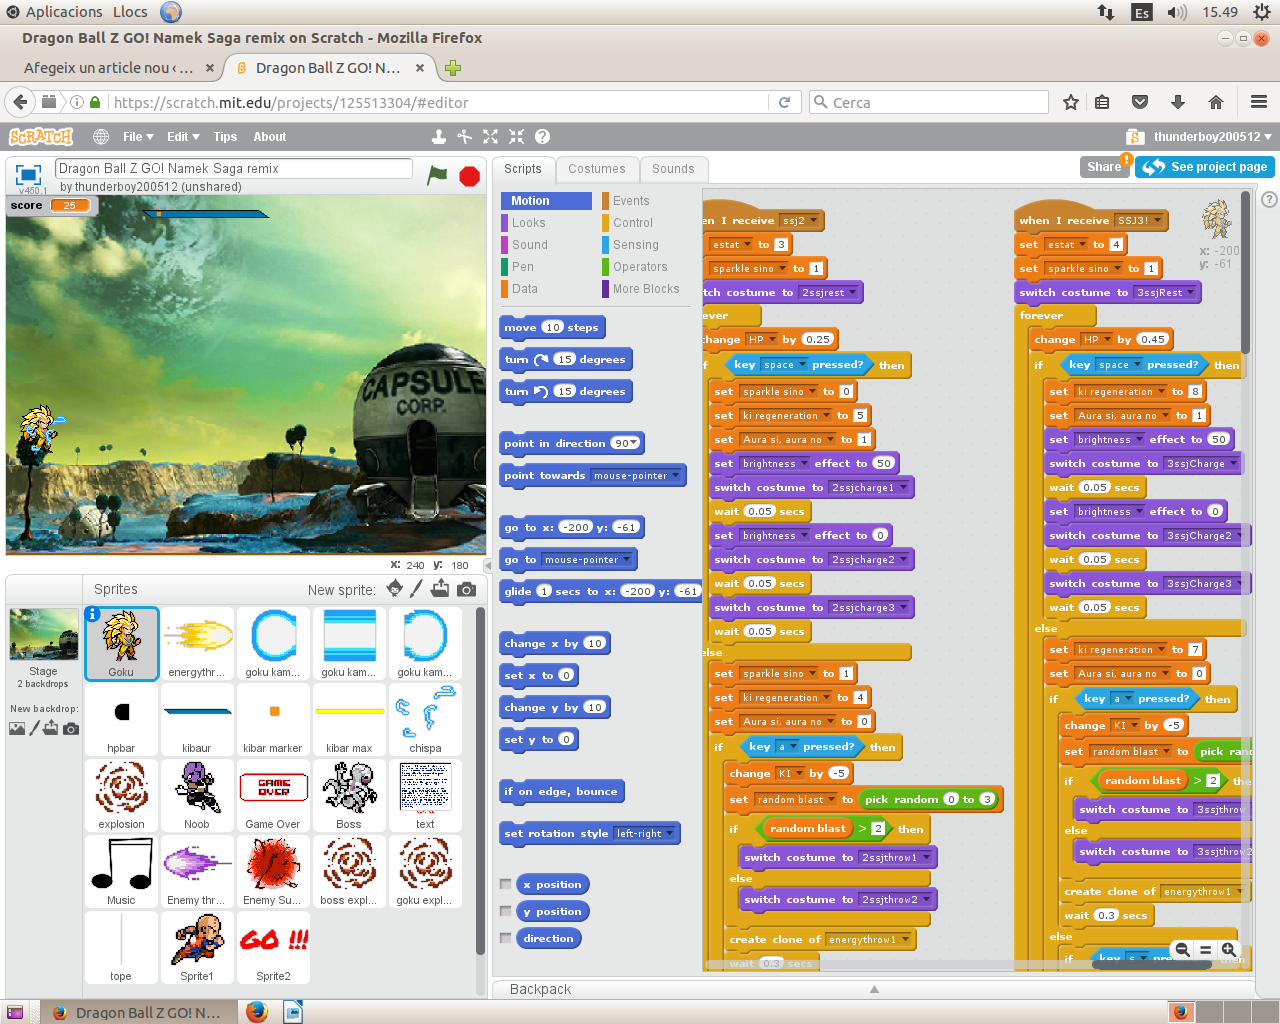Open new sprite from camera icon

click(x=466, y=589)
